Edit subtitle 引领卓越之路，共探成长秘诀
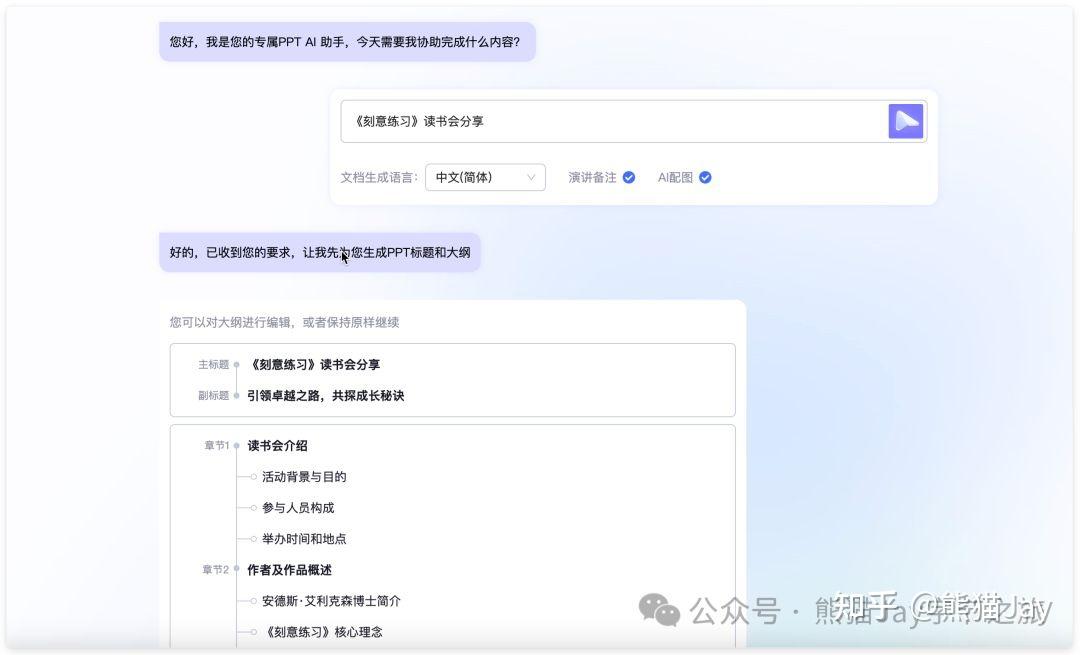 [x=326, y=395]
